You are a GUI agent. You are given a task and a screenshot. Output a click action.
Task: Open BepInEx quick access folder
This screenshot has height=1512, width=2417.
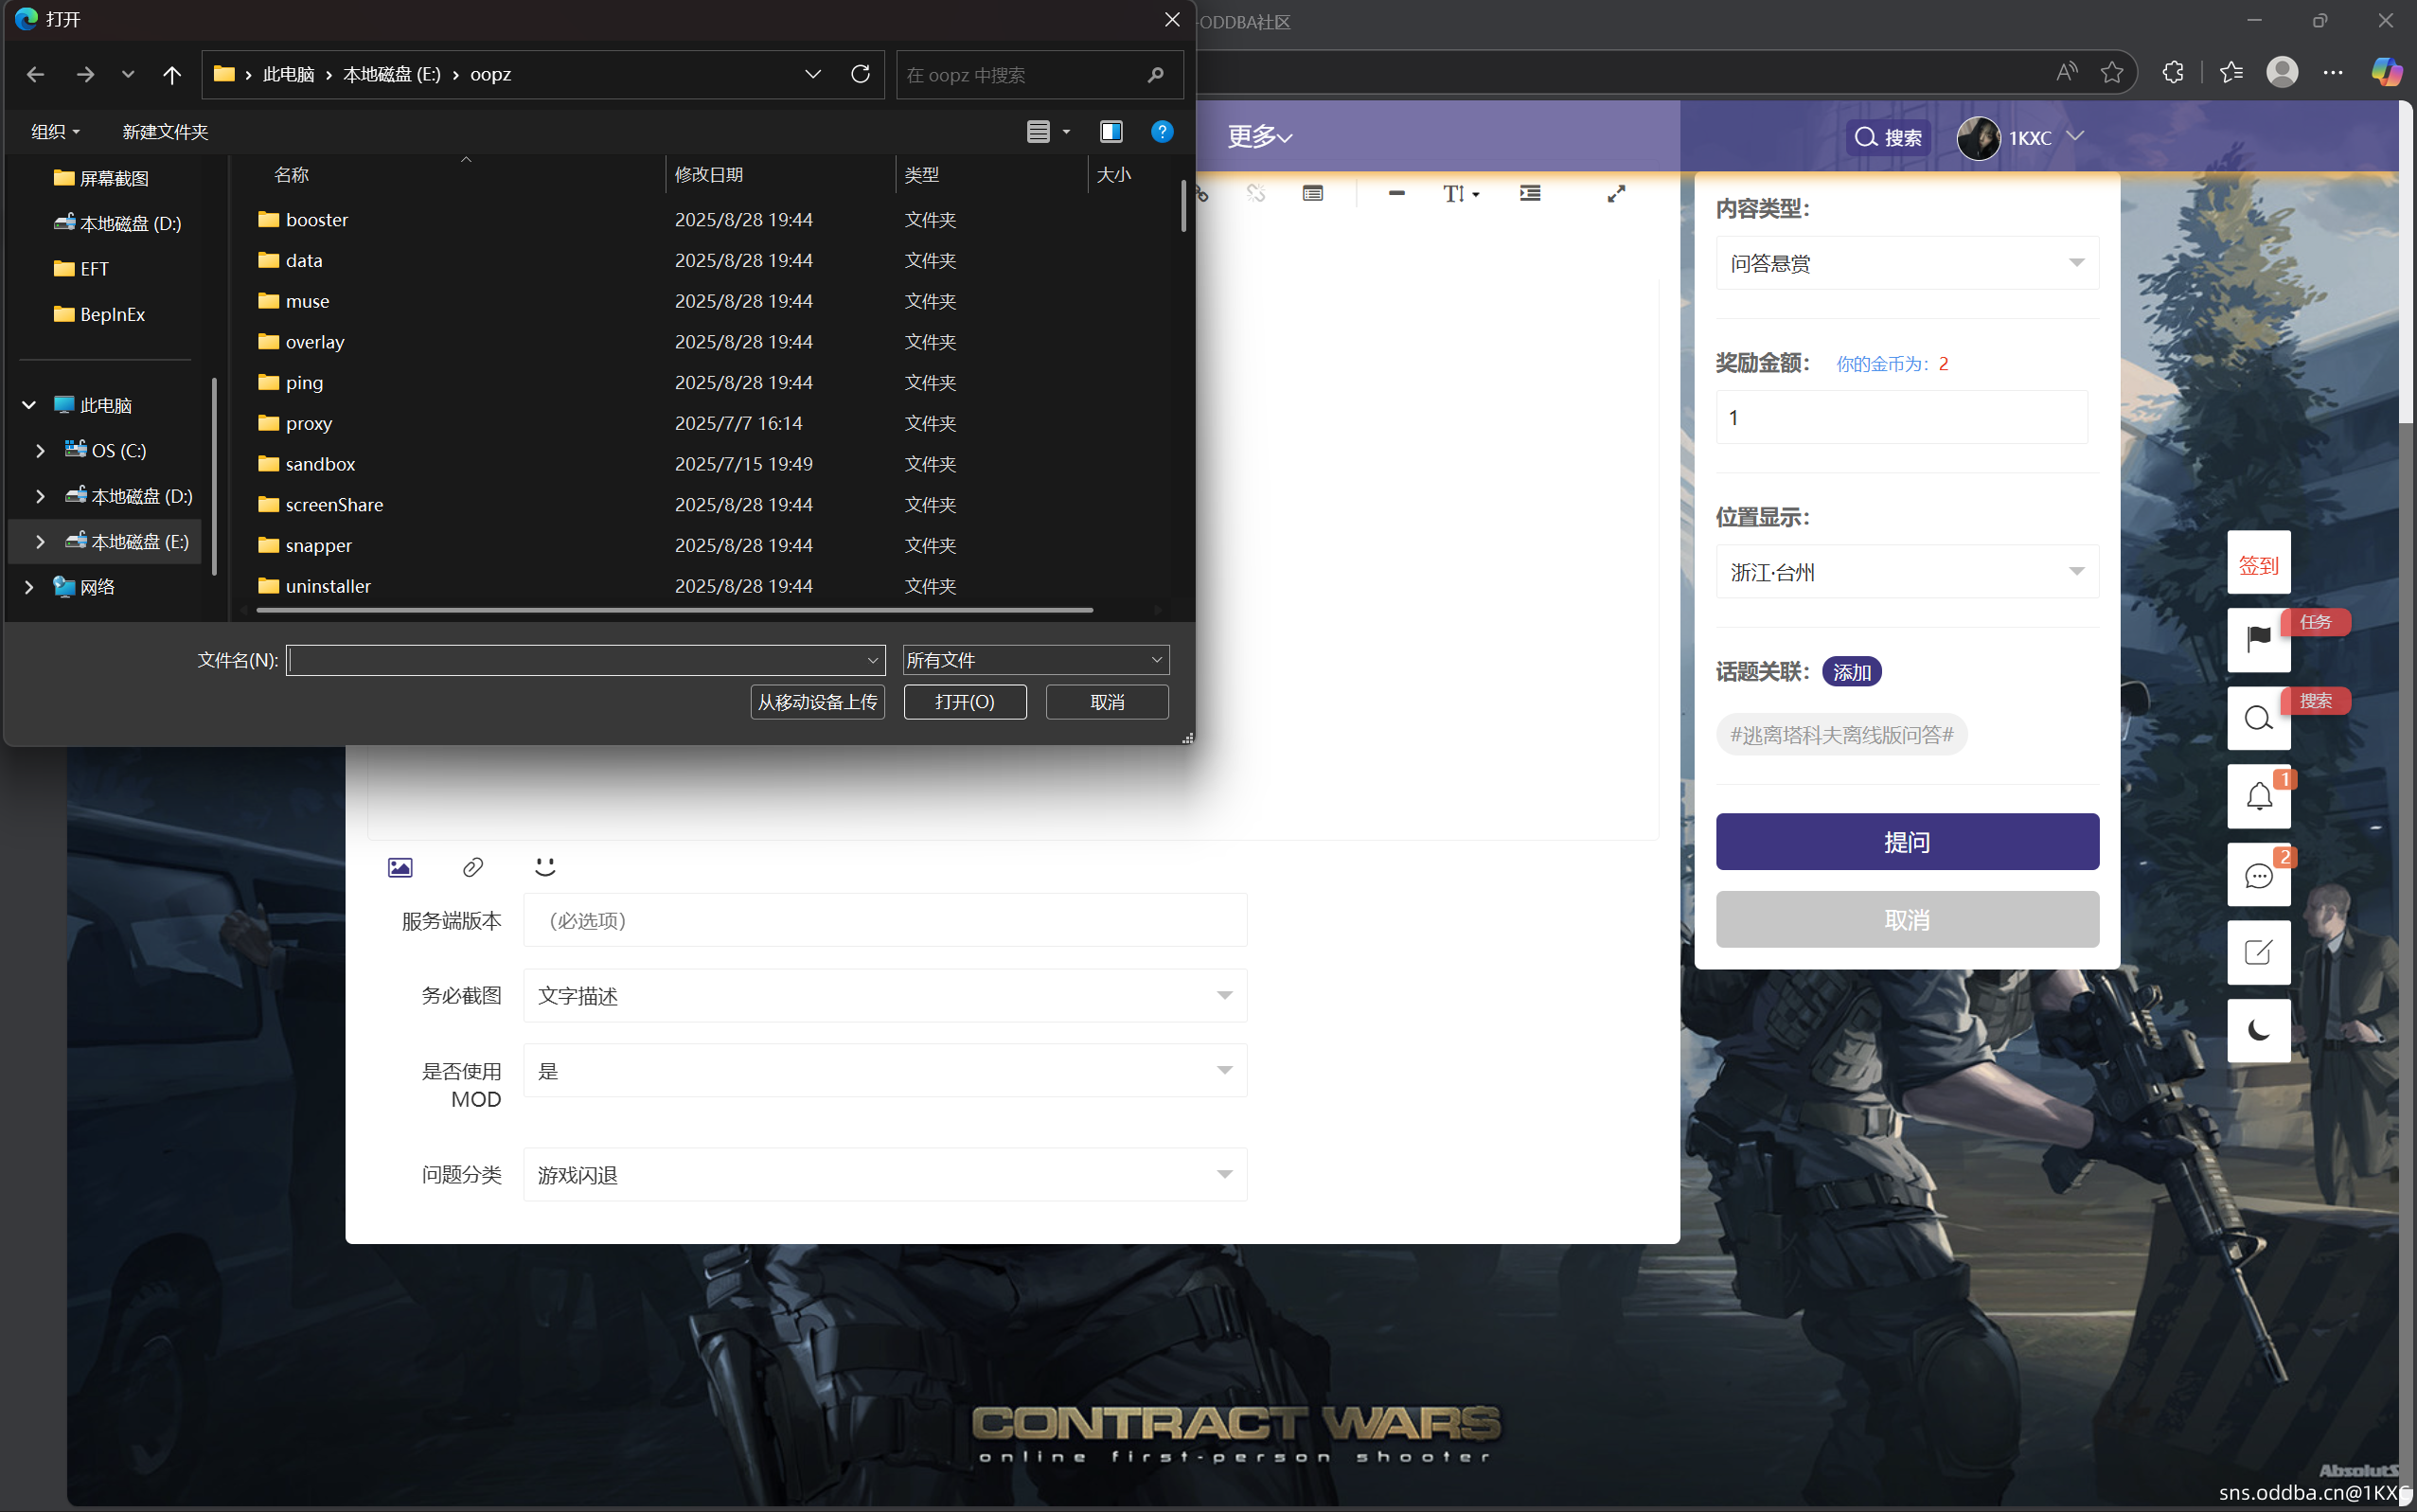[100, 314]
